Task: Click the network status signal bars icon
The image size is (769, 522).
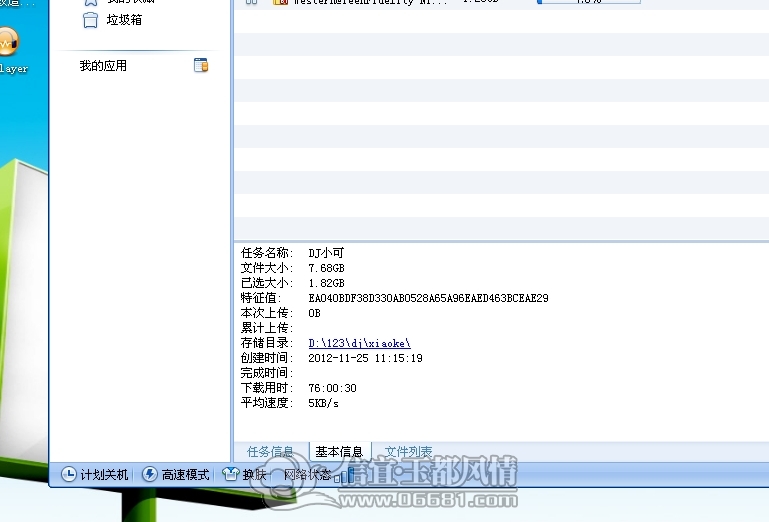Action: click(345, 475)
